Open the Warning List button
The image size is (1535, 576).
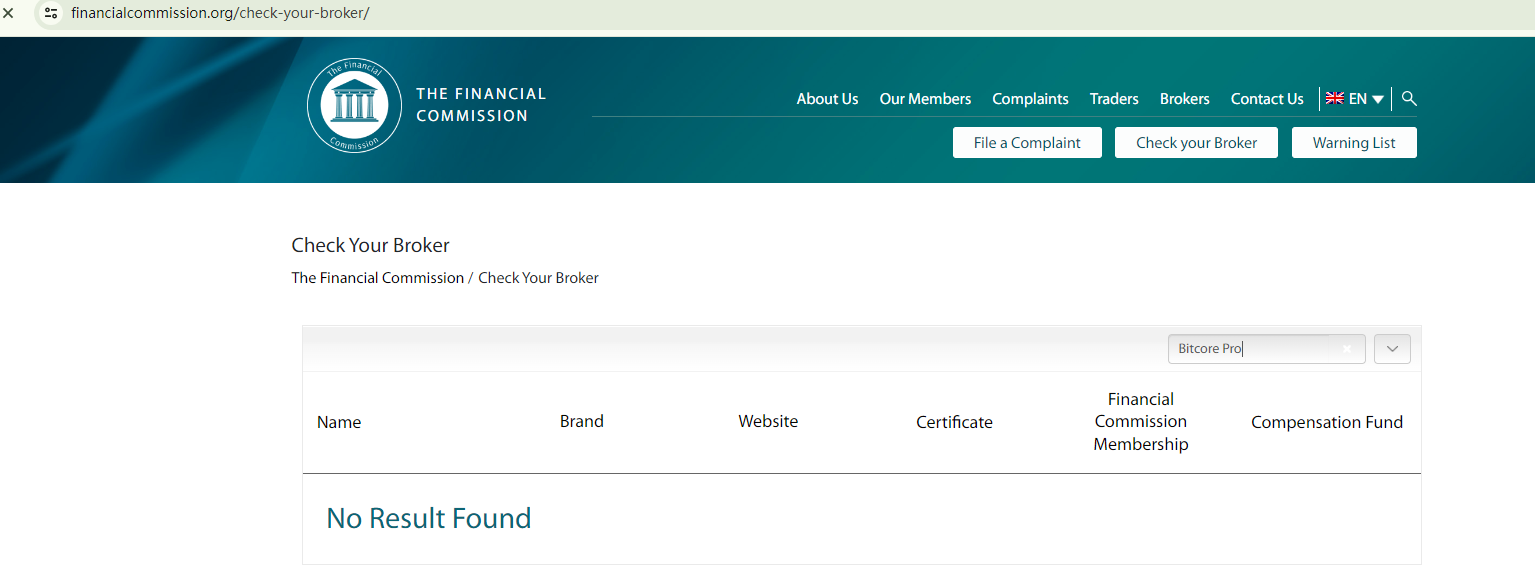[1353, 143]
